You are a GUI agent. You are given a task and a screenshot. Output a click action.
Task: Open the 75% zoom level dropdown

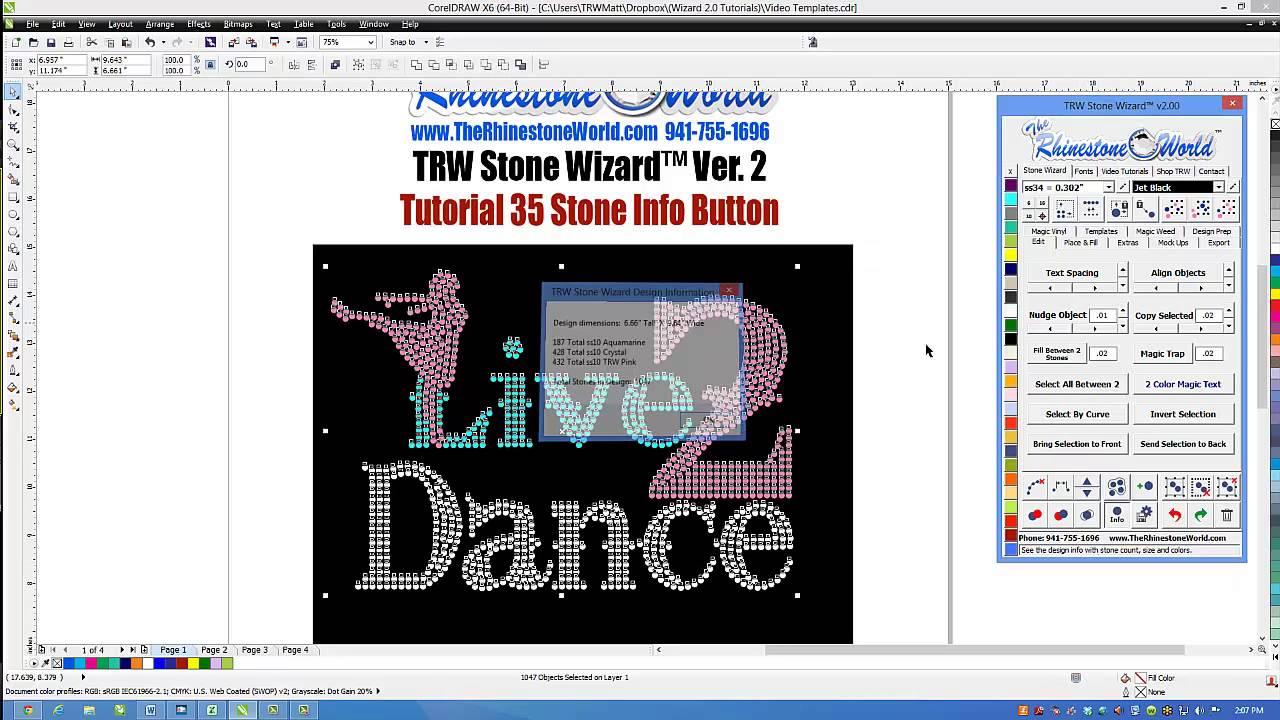coord(370,42)
